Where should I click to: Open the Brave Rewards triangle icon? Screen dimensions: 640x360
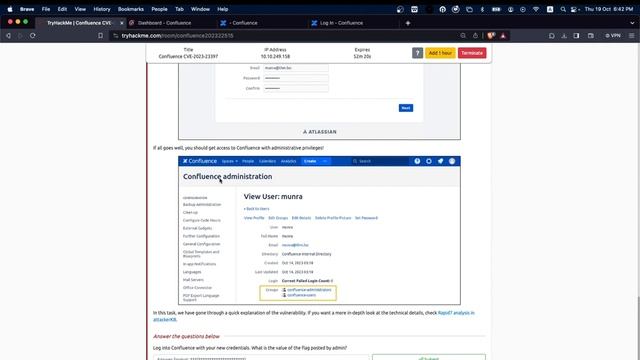pos(503,36)
